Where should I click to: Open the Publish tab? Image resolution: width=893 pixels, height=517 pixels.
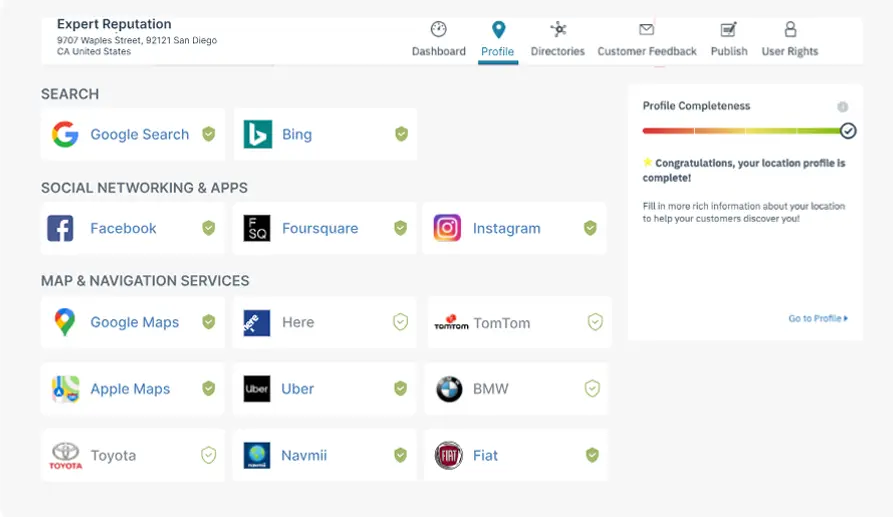pos(729,40)
